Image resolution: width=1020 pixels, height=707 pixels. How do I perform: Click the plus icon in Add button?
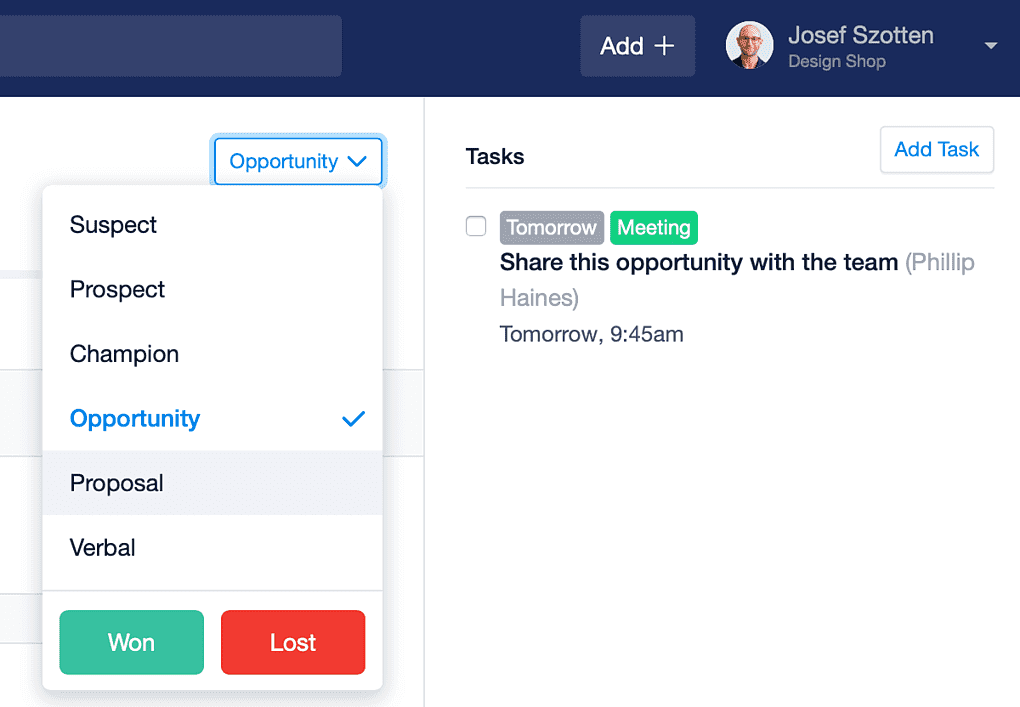tap(664, 46)
